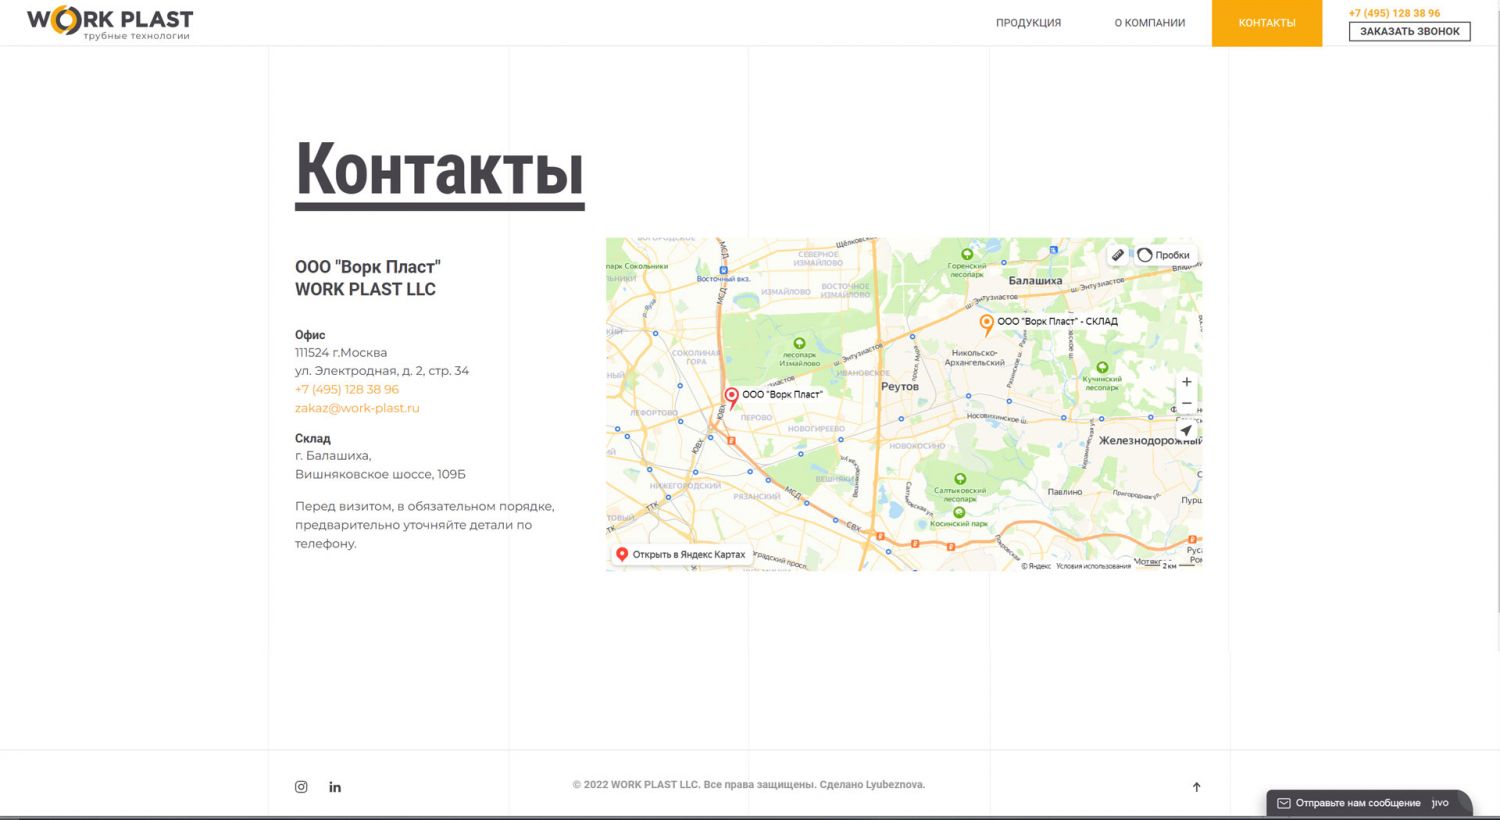
Task: Open the О КОМПАНИИ menu item
Action: (1150, 23)
